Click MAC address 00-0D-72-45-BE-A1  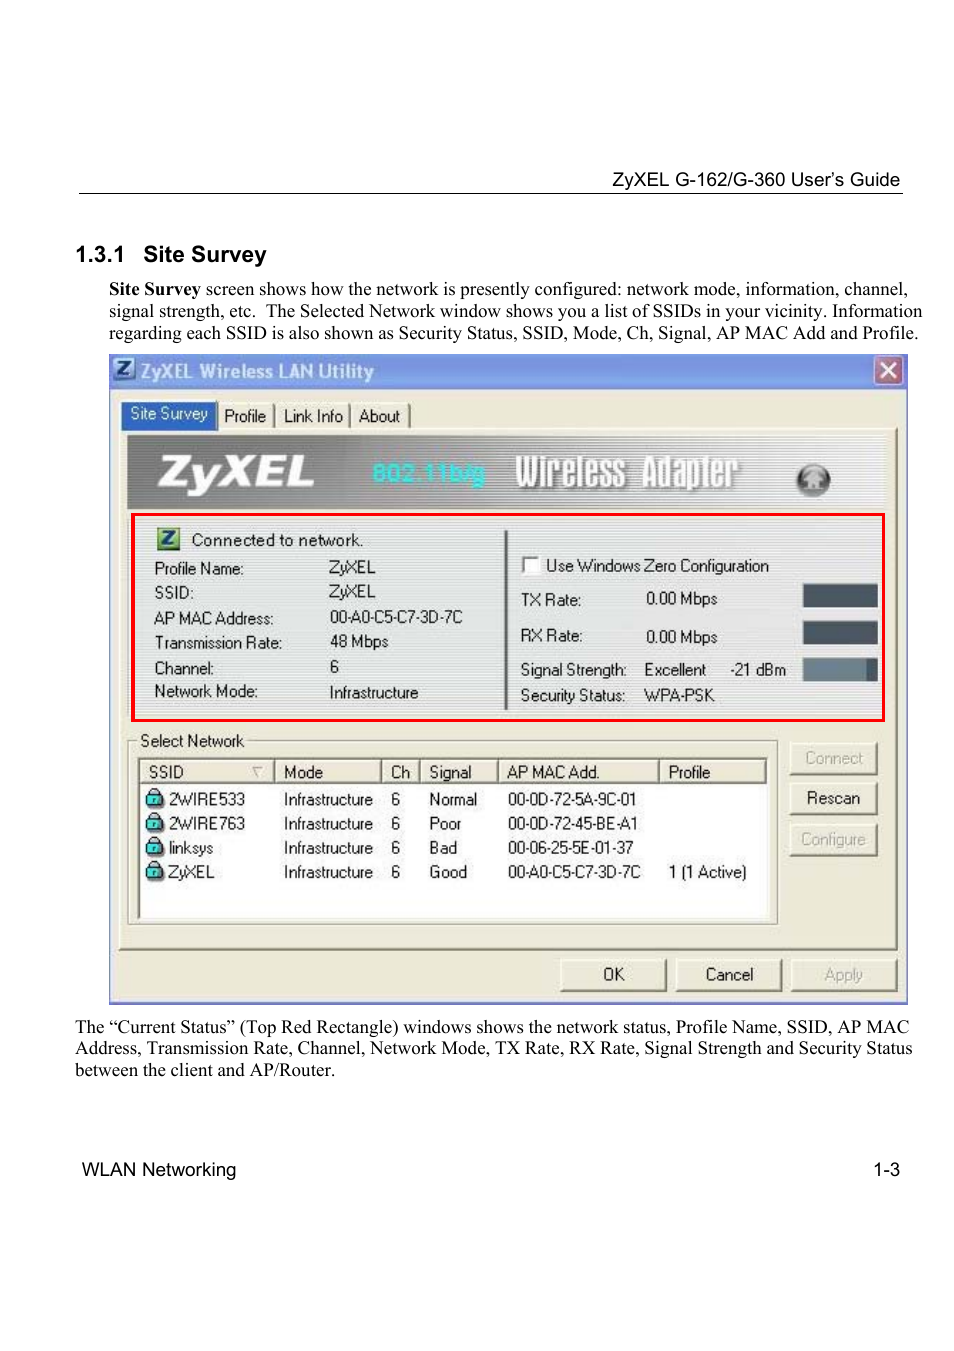click(573, 823)
